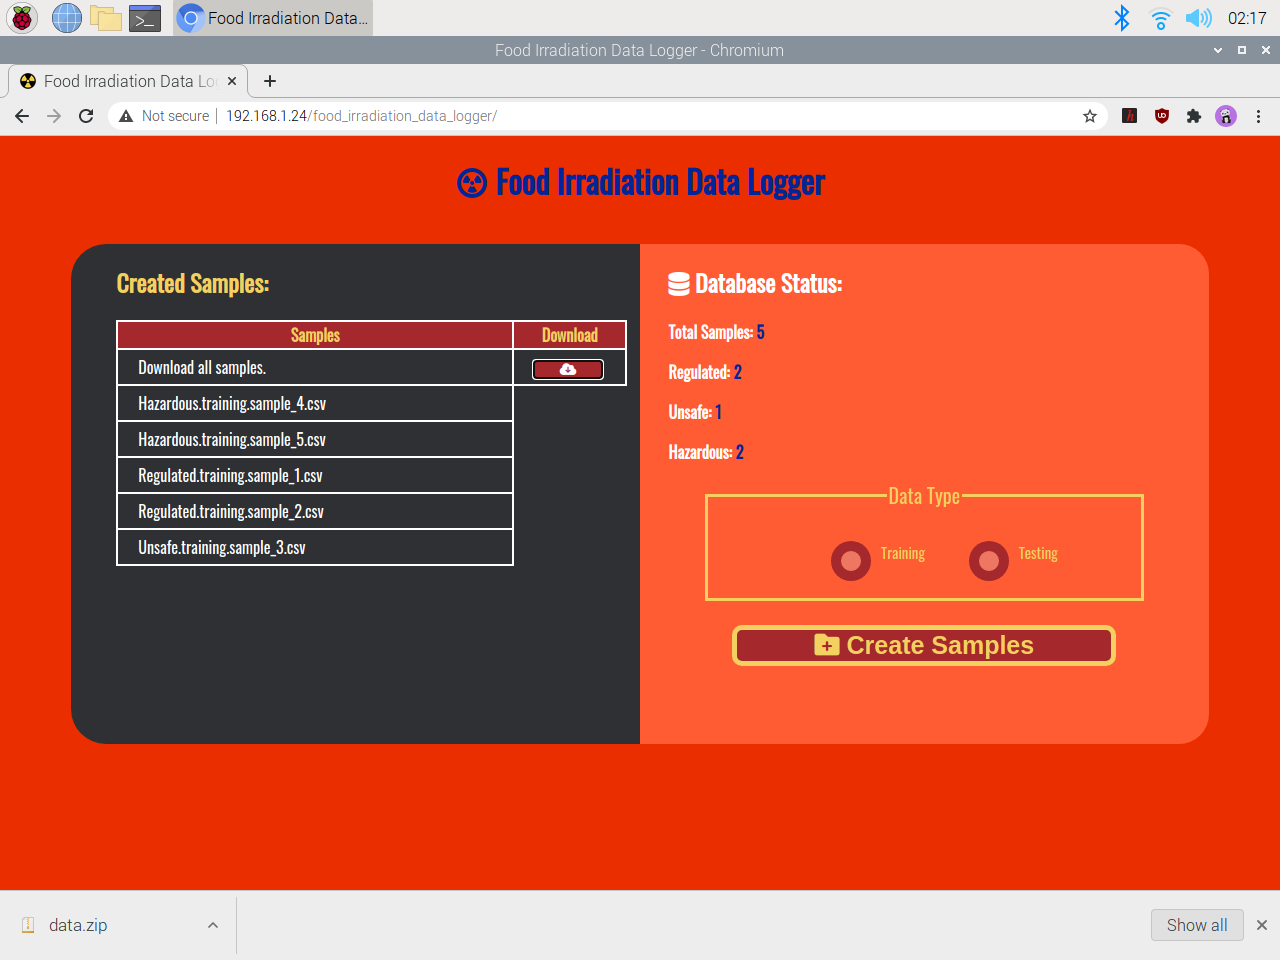This screenshot has height=960, width=1280.
Task: Open the Raspberry Pi applications menu
Action: coord(20,17)
